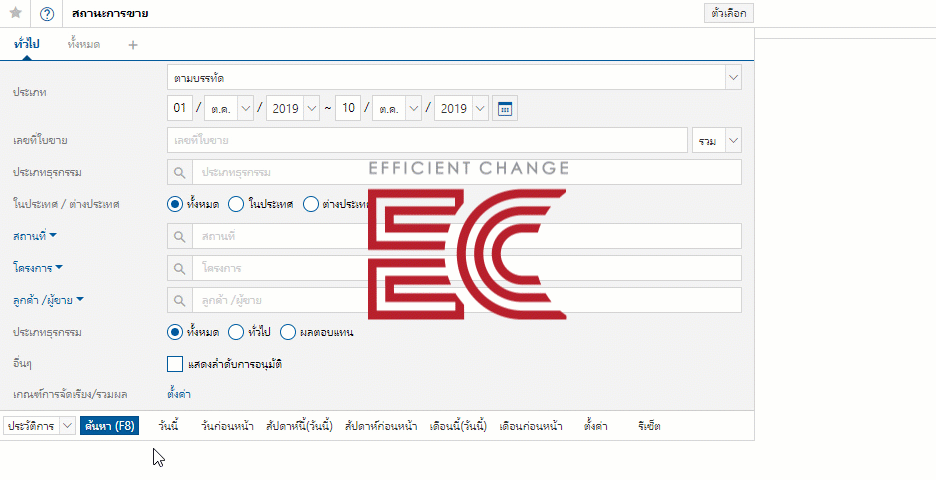Focus the ลูกค้า /ผู้ขาย input field

pos(467,300)
